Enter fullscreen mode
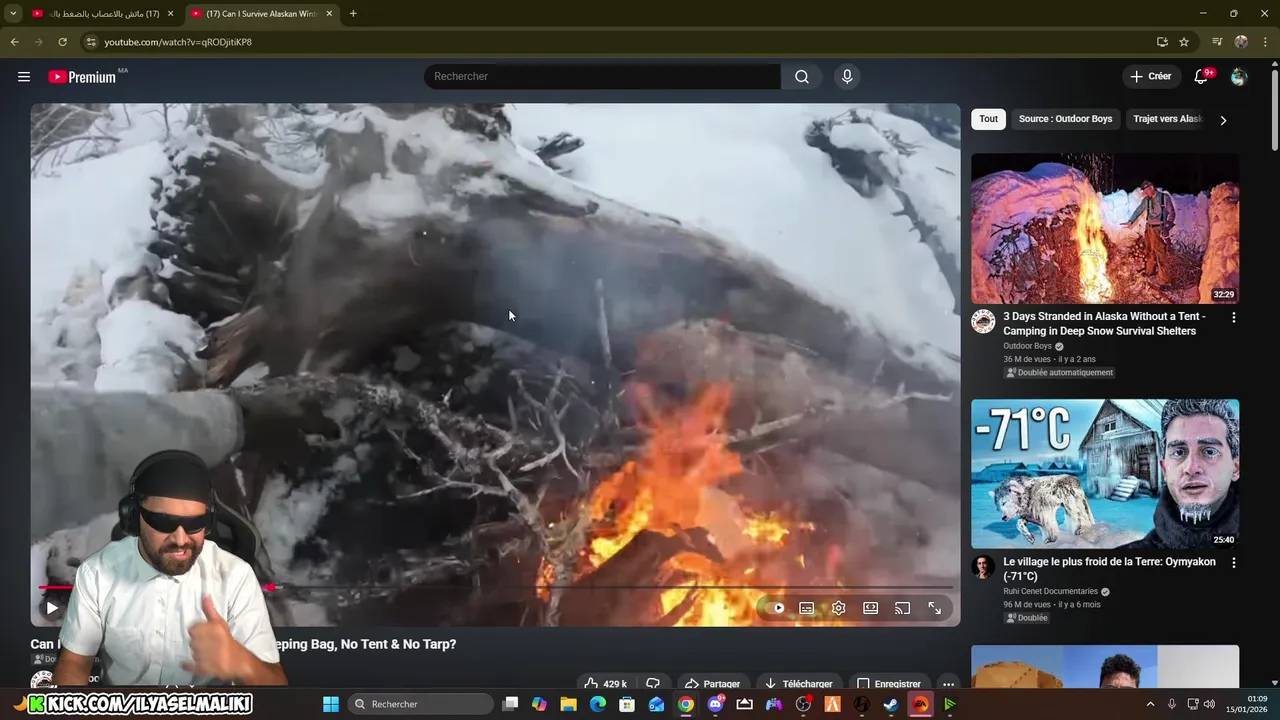This screenshot has width=1280, height=720. 935,608
